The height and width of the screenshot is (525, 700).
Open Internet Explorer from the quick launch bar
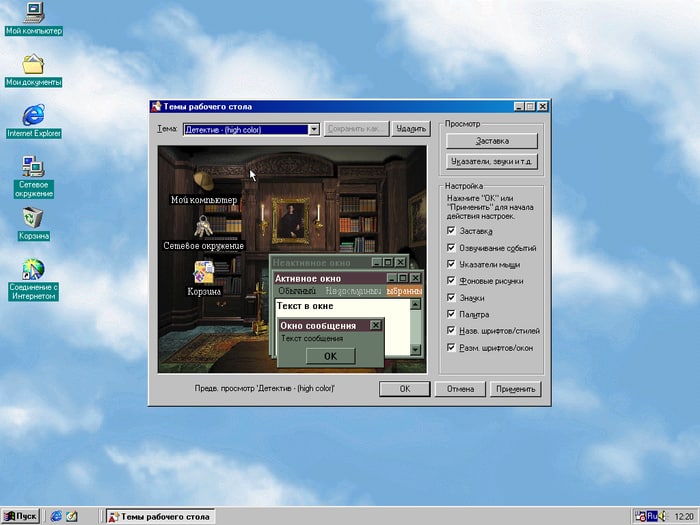point(56,517)
